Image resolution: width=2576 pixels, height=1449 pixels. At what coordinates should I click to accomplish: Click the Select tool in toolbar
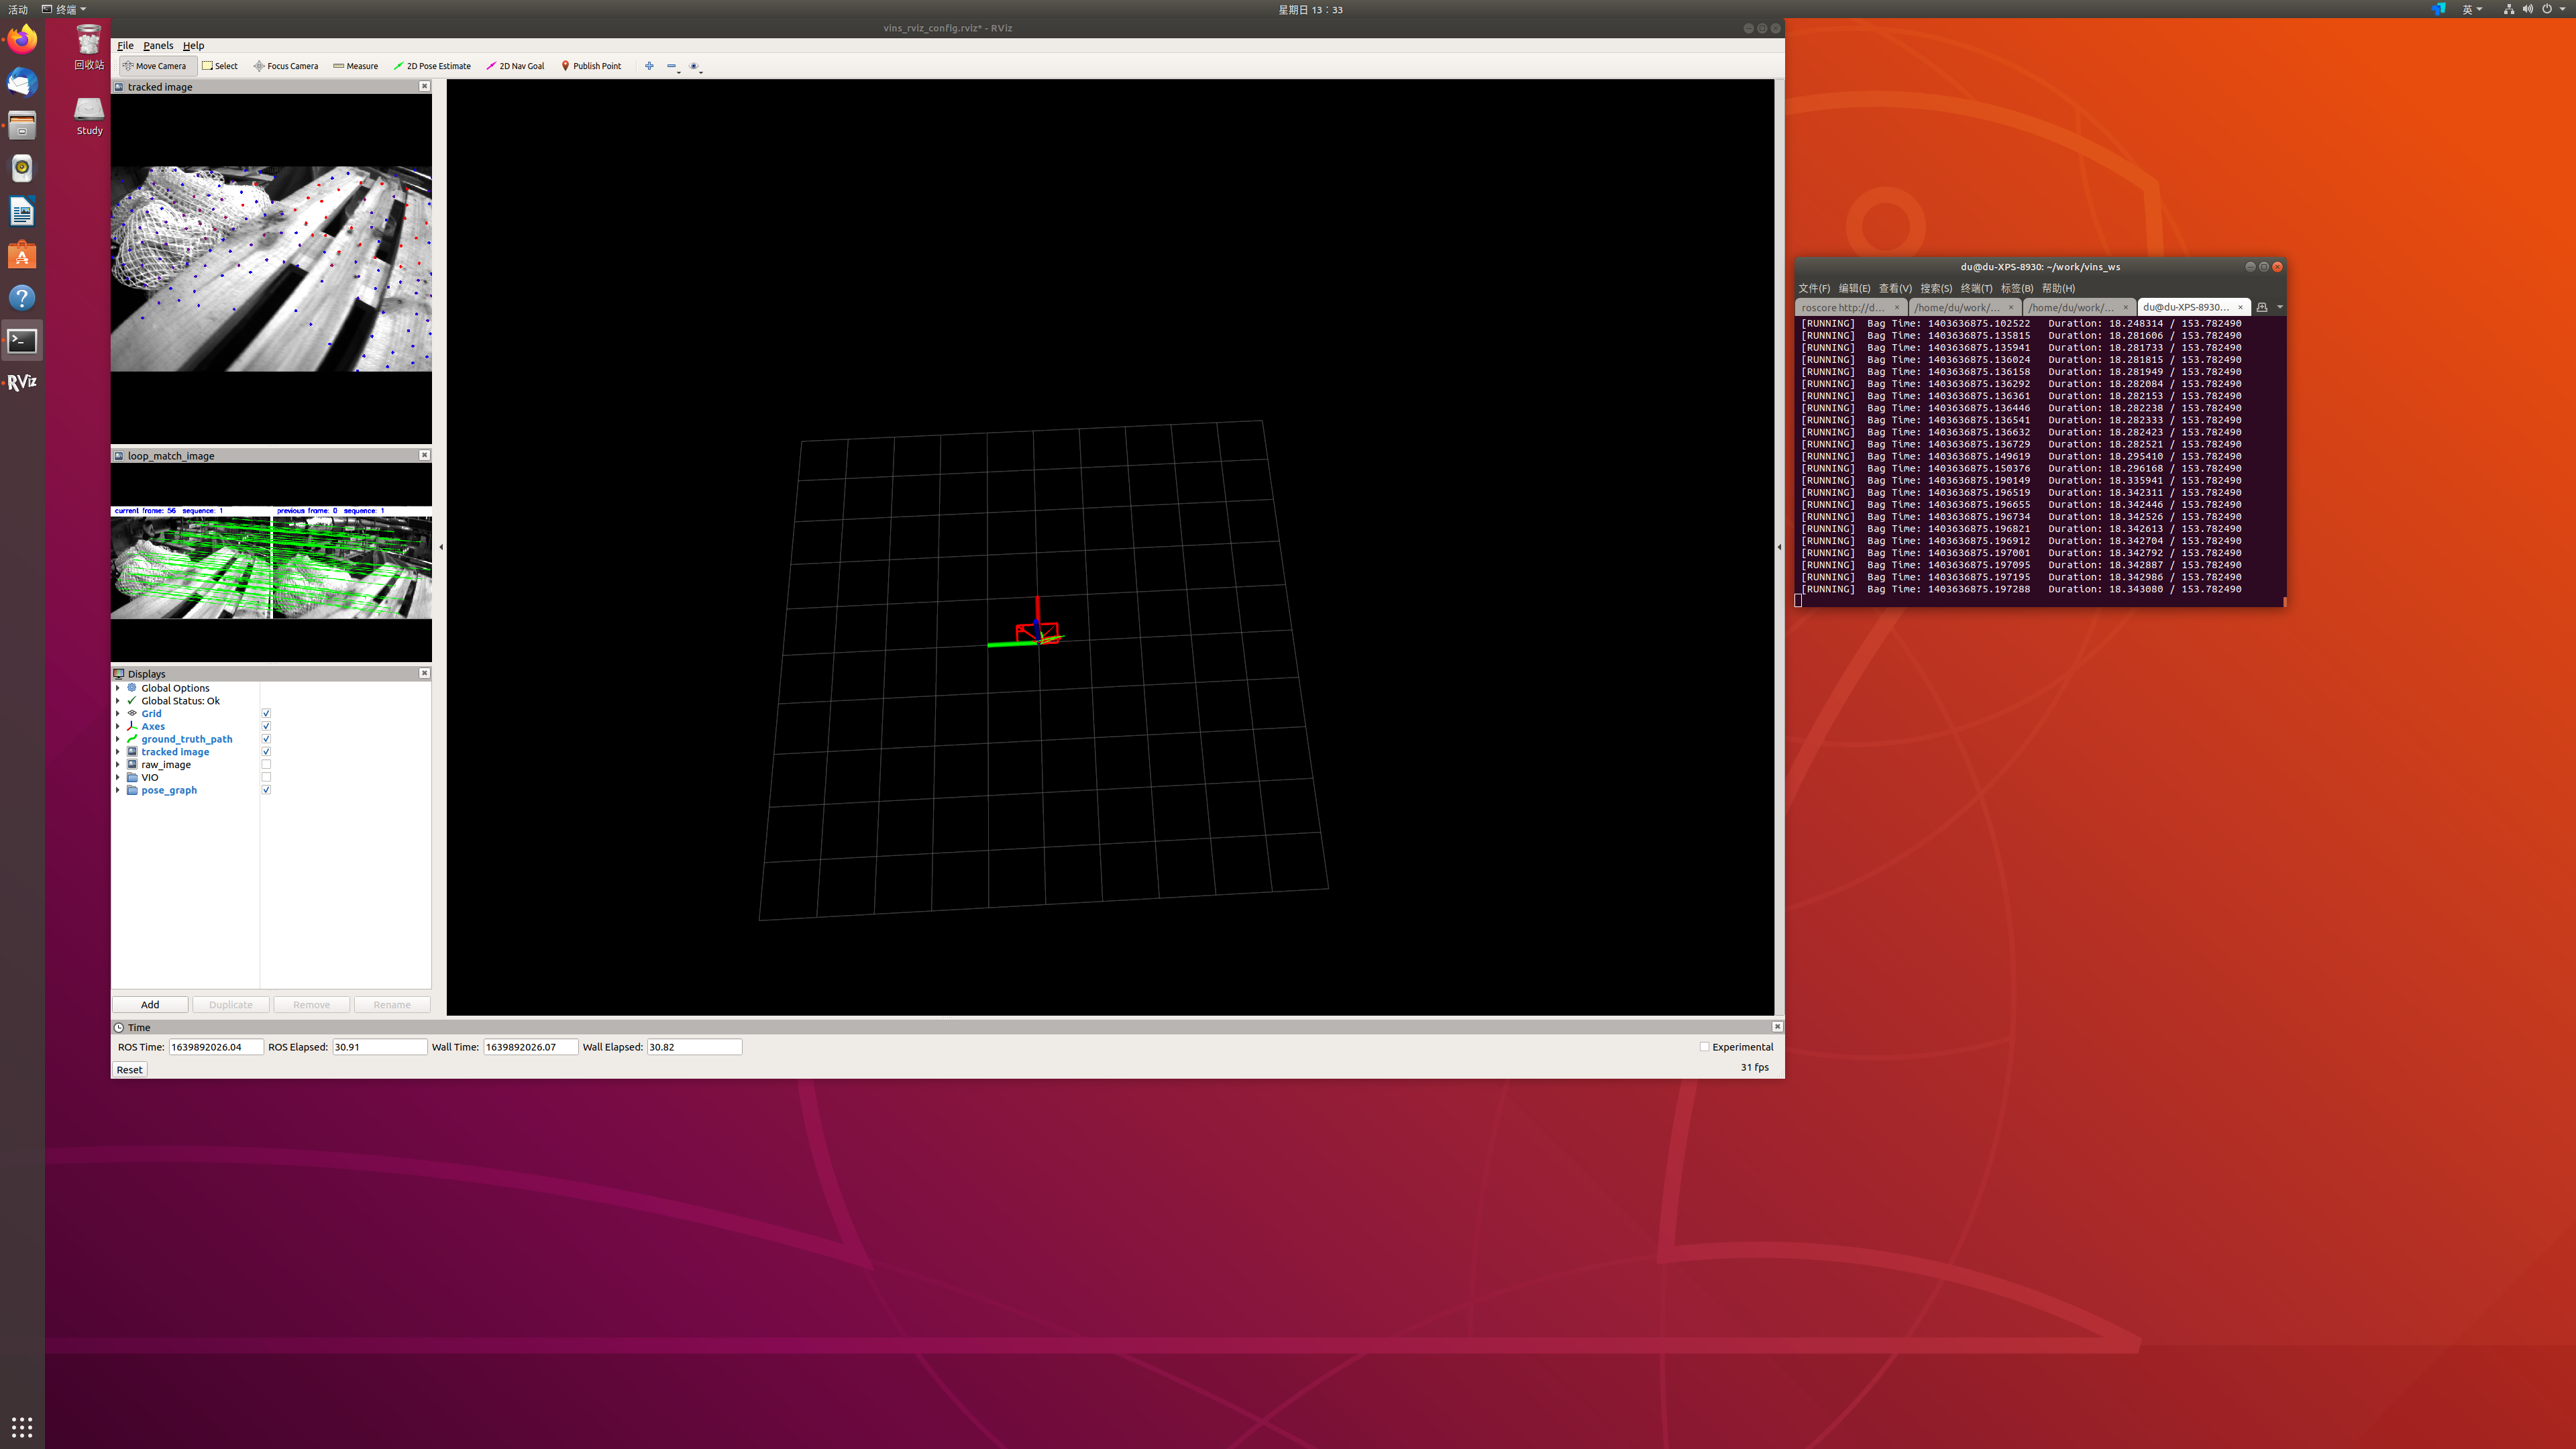(x=220, y=66)
